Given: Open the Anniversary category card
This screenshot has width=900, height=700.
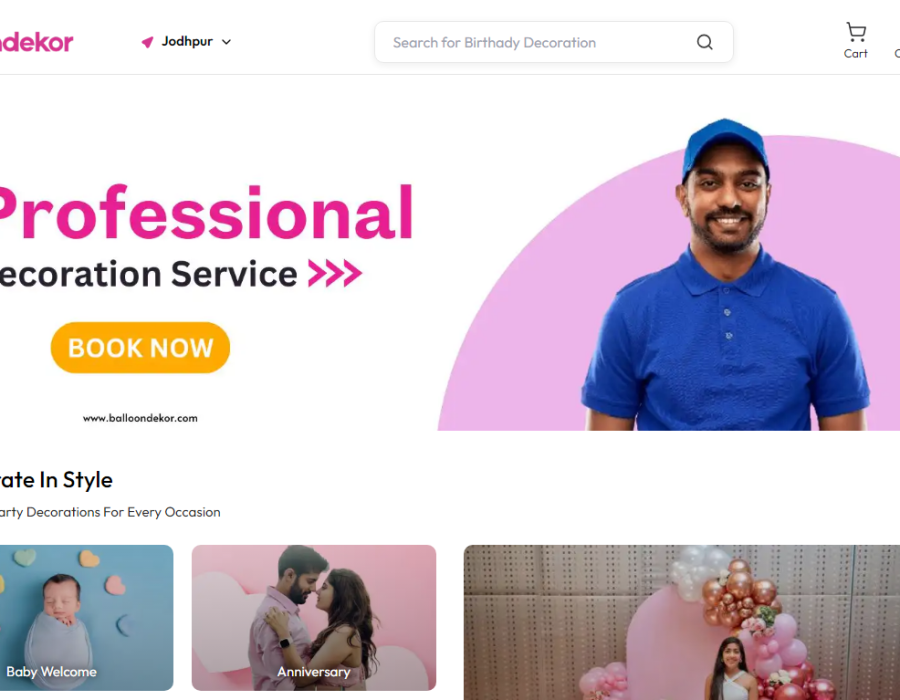Looking at the screenshot, I should (x=313, y=617).
